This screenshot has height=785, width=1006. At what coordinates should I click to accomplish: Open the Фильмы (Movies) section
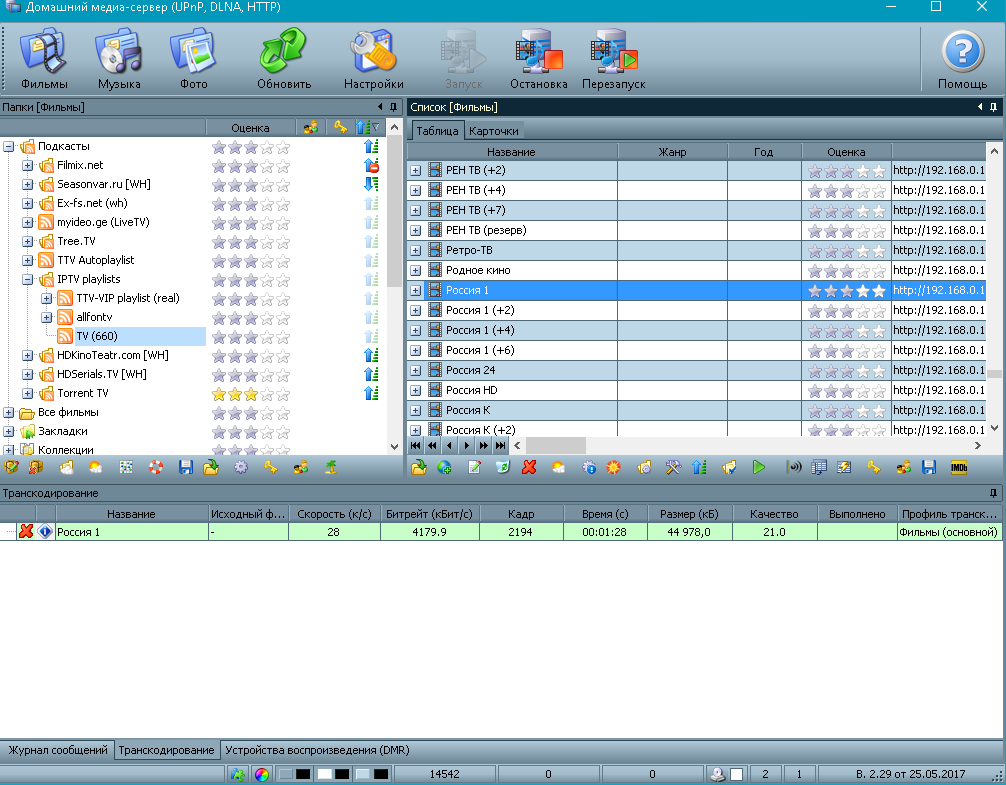coord(43,58)
